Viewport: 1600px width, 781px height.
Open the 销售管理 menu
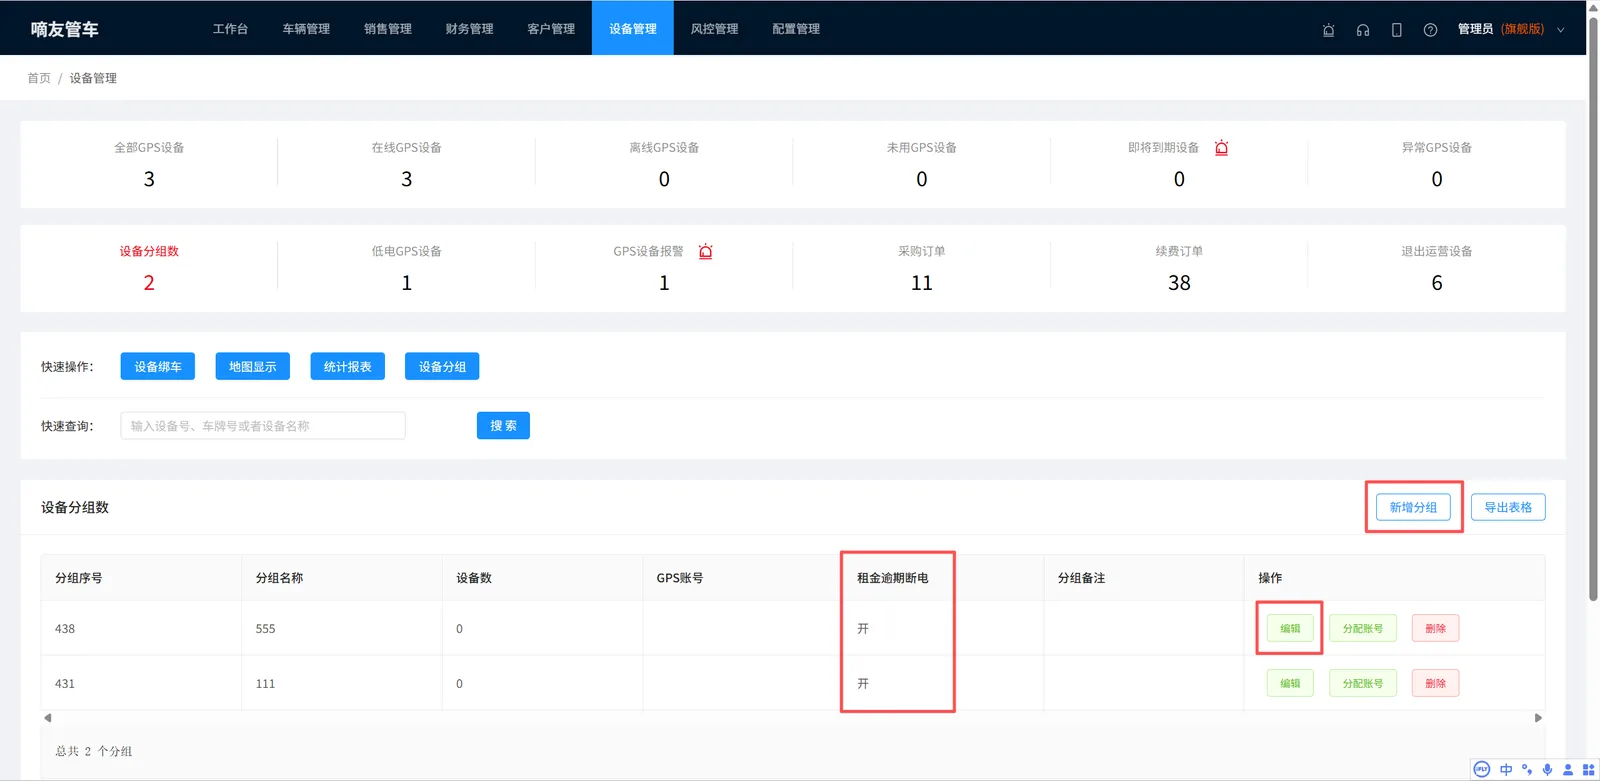[388, 29]
